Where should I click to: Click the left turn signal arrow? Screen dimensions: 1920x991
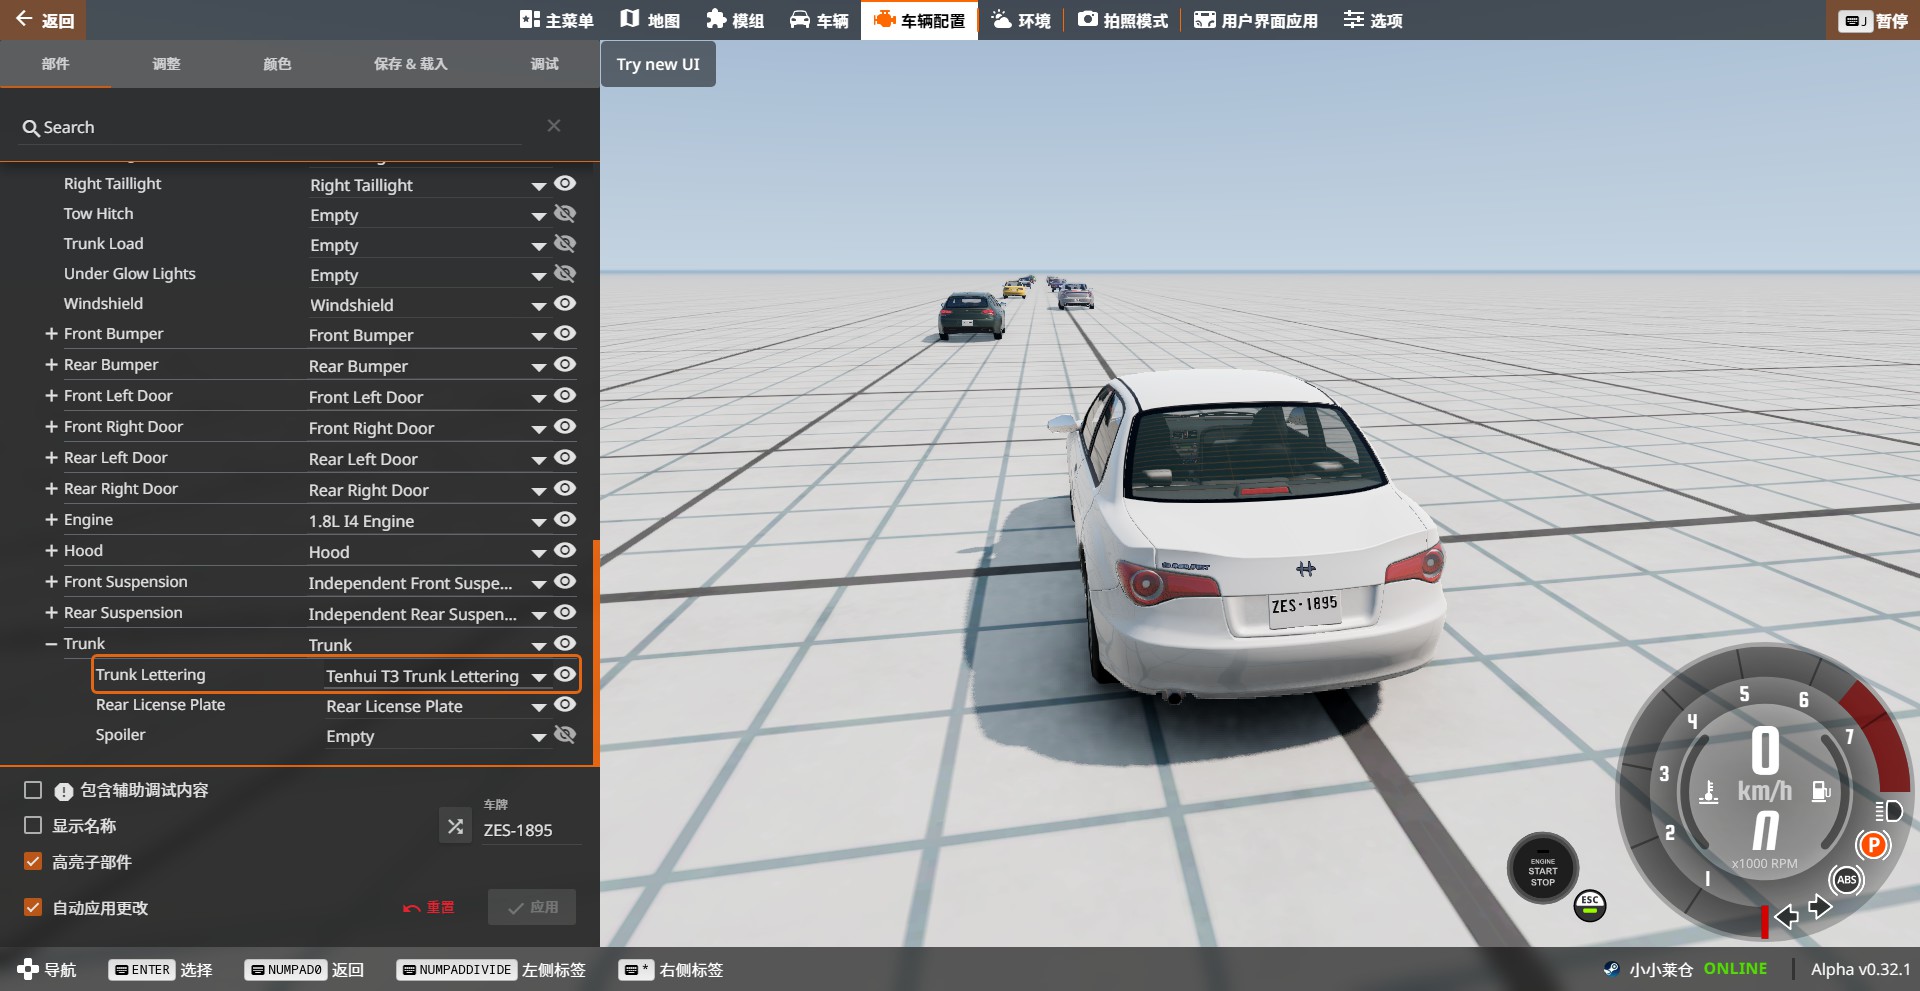[1786, 915]
